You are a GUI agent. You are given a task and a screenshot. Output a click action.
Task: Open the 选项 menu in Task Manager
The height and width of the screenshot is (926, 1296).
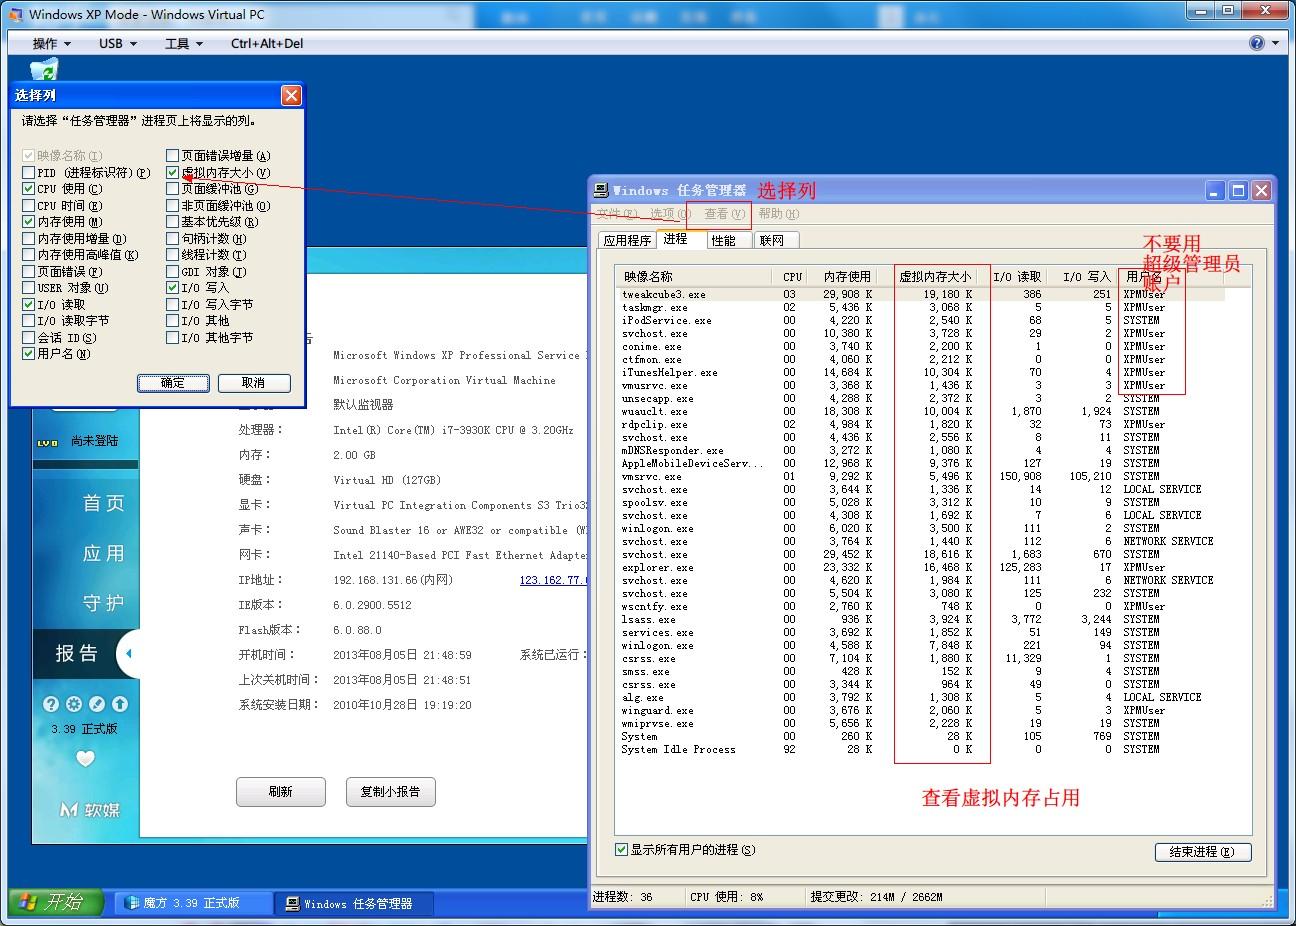pos(670,213)
